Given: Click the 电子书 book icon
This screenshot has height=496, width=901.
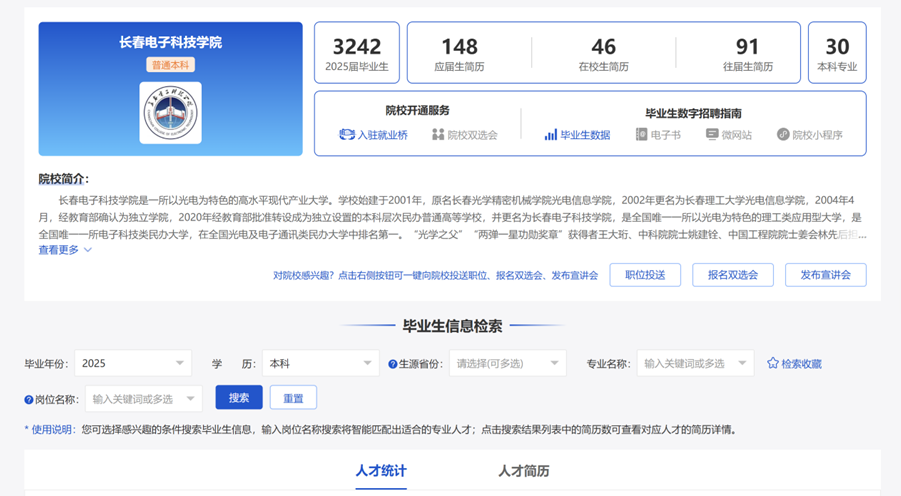Looking at the screenshot, I should click(x=641, y=134).
